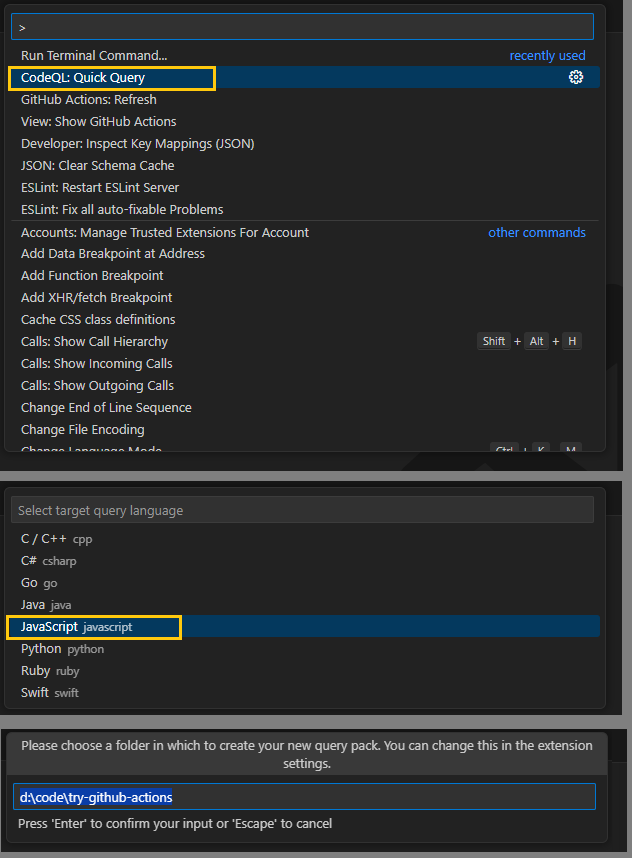This screenshot has width=632, height=858.
Task: Select JavaScript javascript language option
Action: (x=304, y=627)
